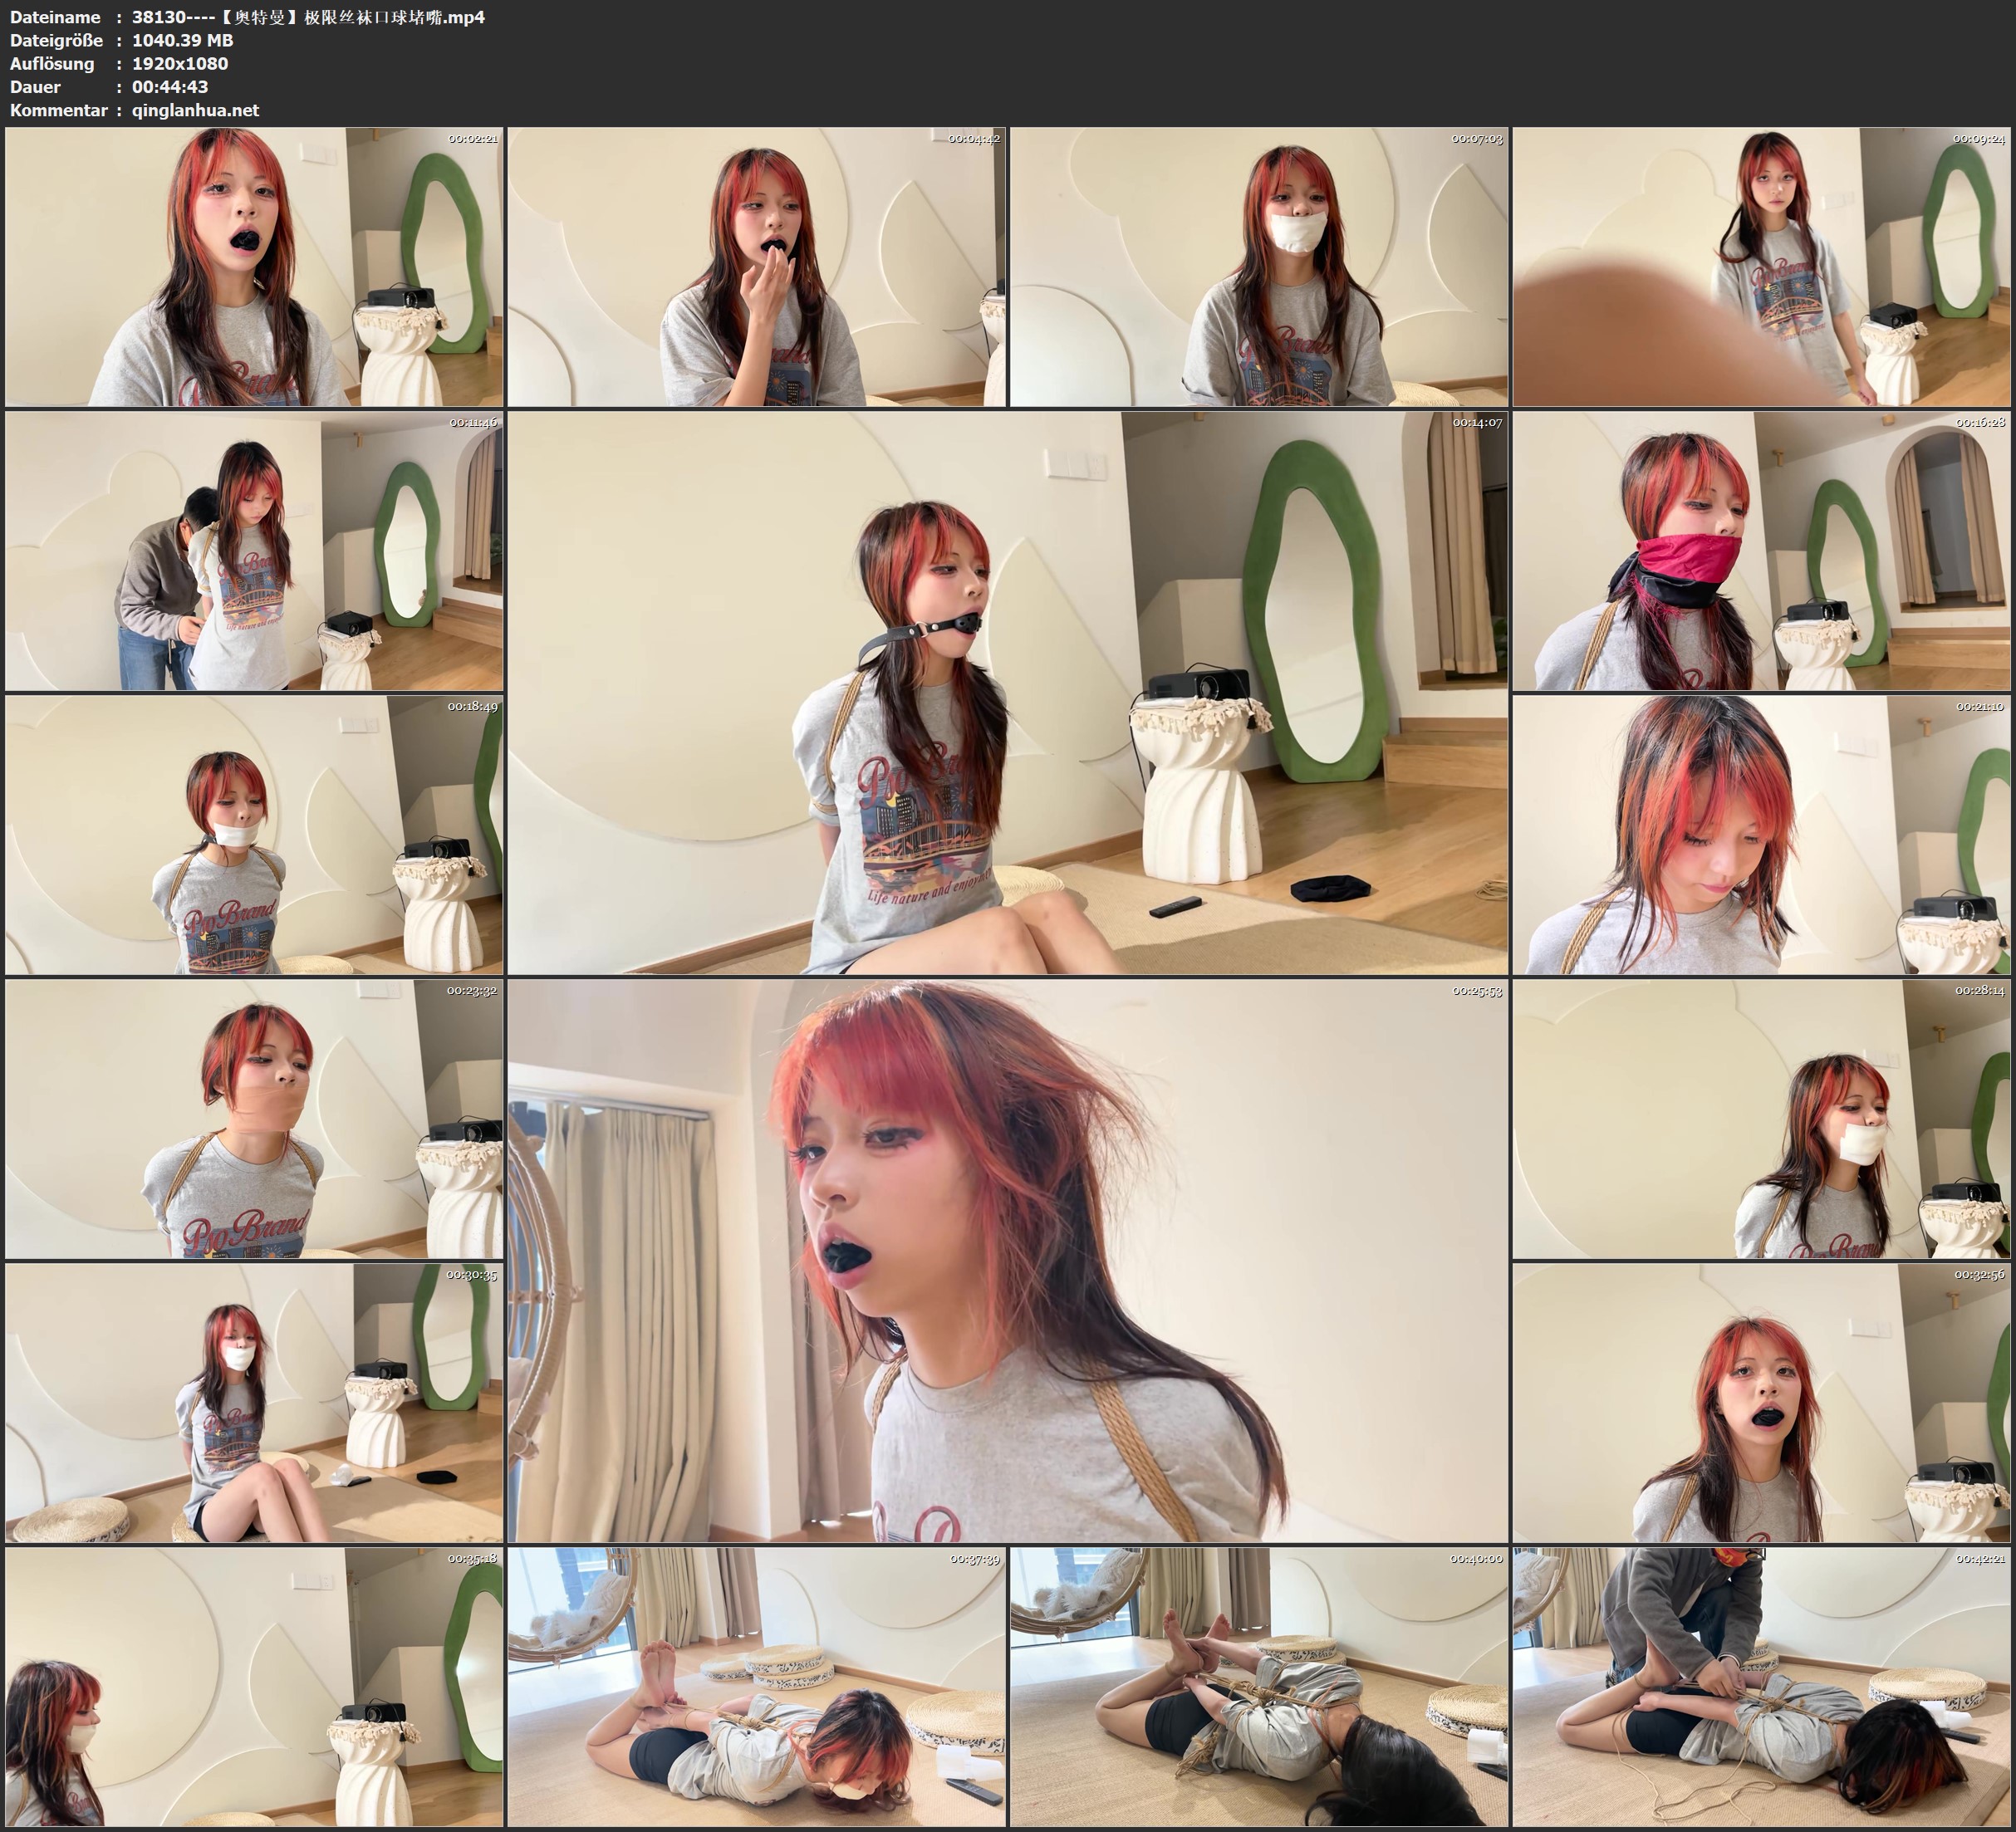Pick the thumbnail at 00:32:56
2016x1832 pixels.
[x=1761, y=1403]
